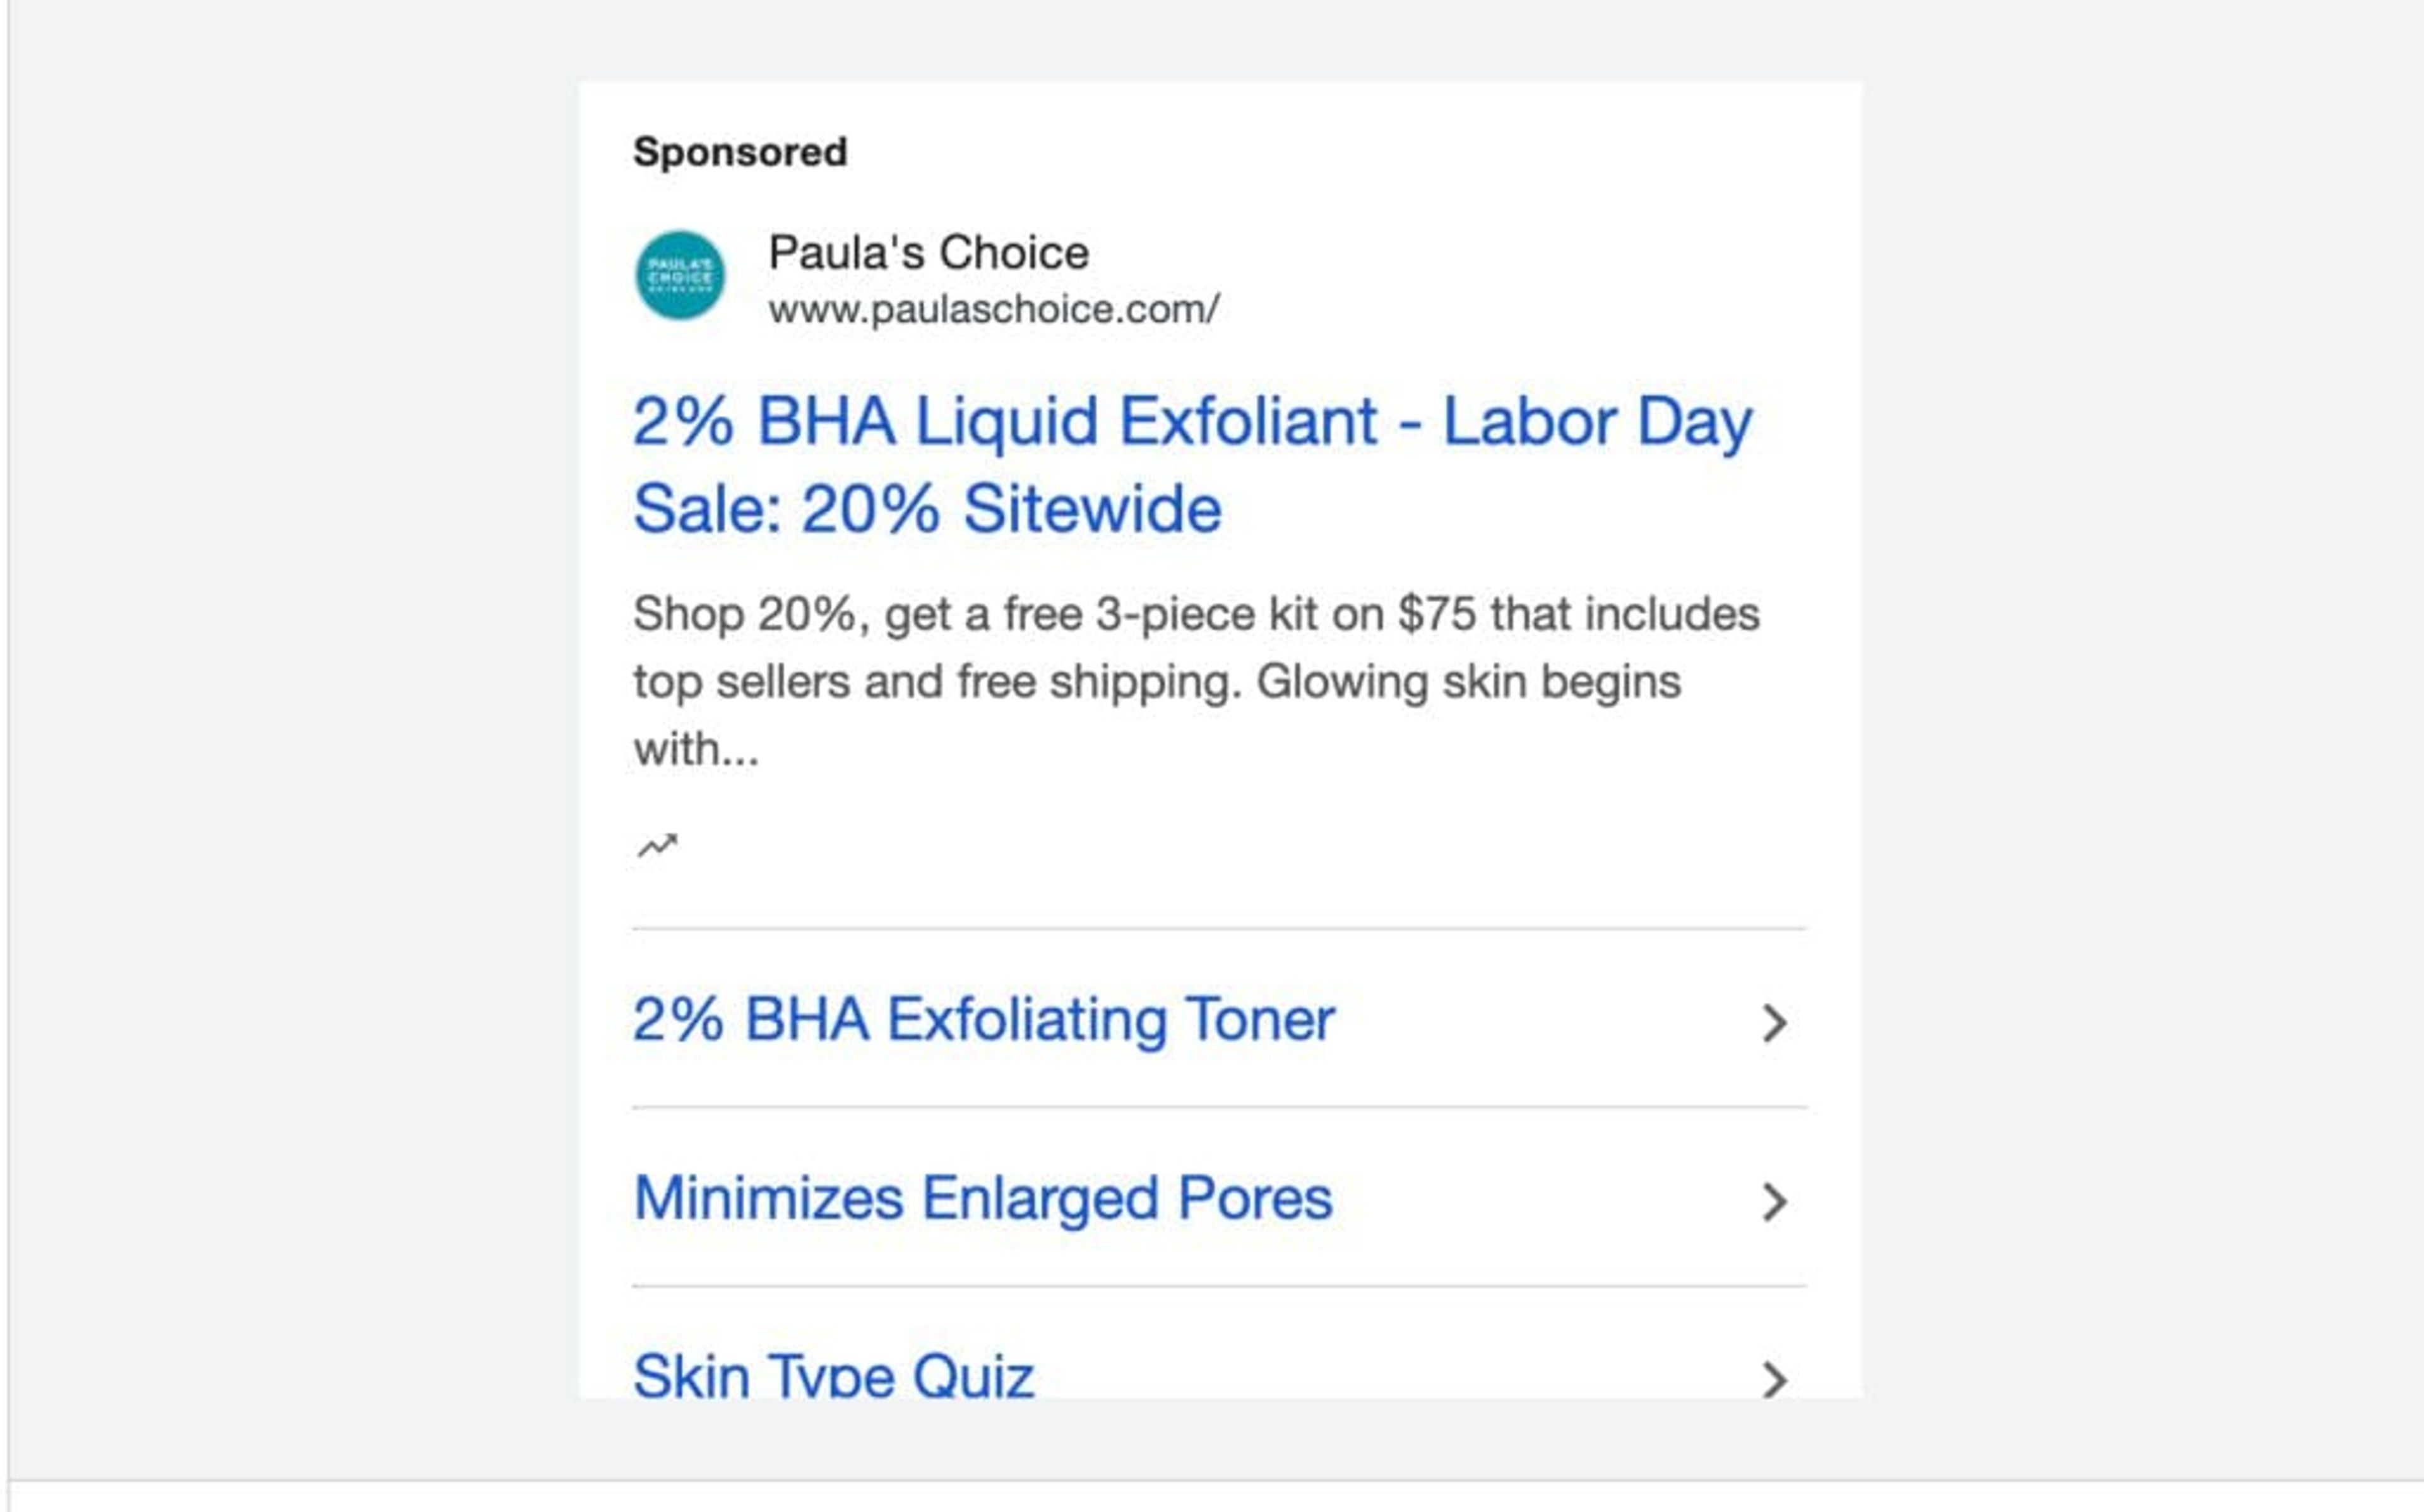Click the ad description paragraph

pyautogui.click(x=1195, y=680)
